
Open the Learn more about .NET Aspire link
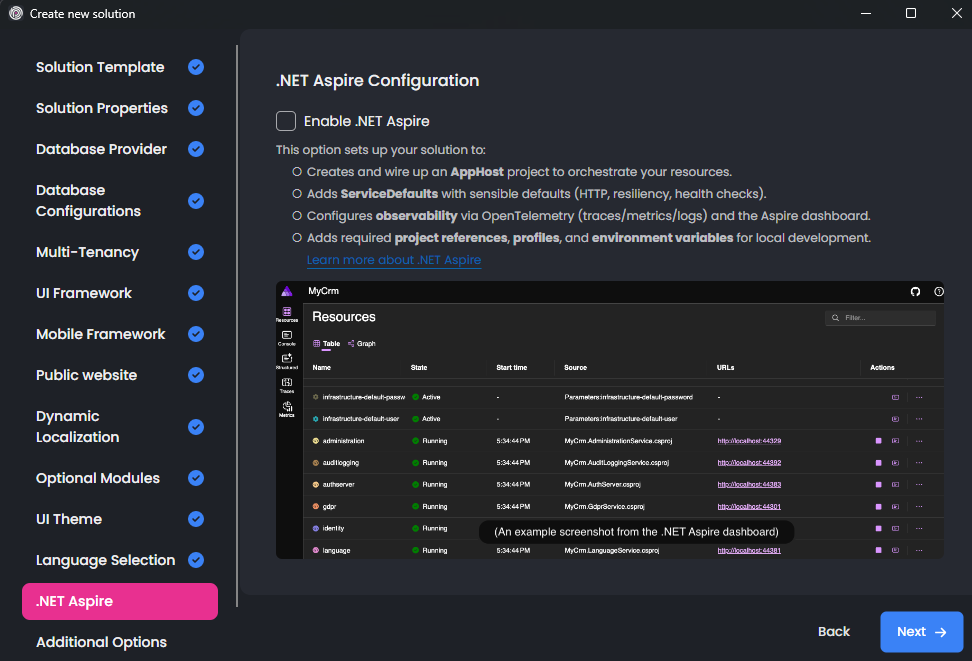pyautogui.click(x=393, y=260)
